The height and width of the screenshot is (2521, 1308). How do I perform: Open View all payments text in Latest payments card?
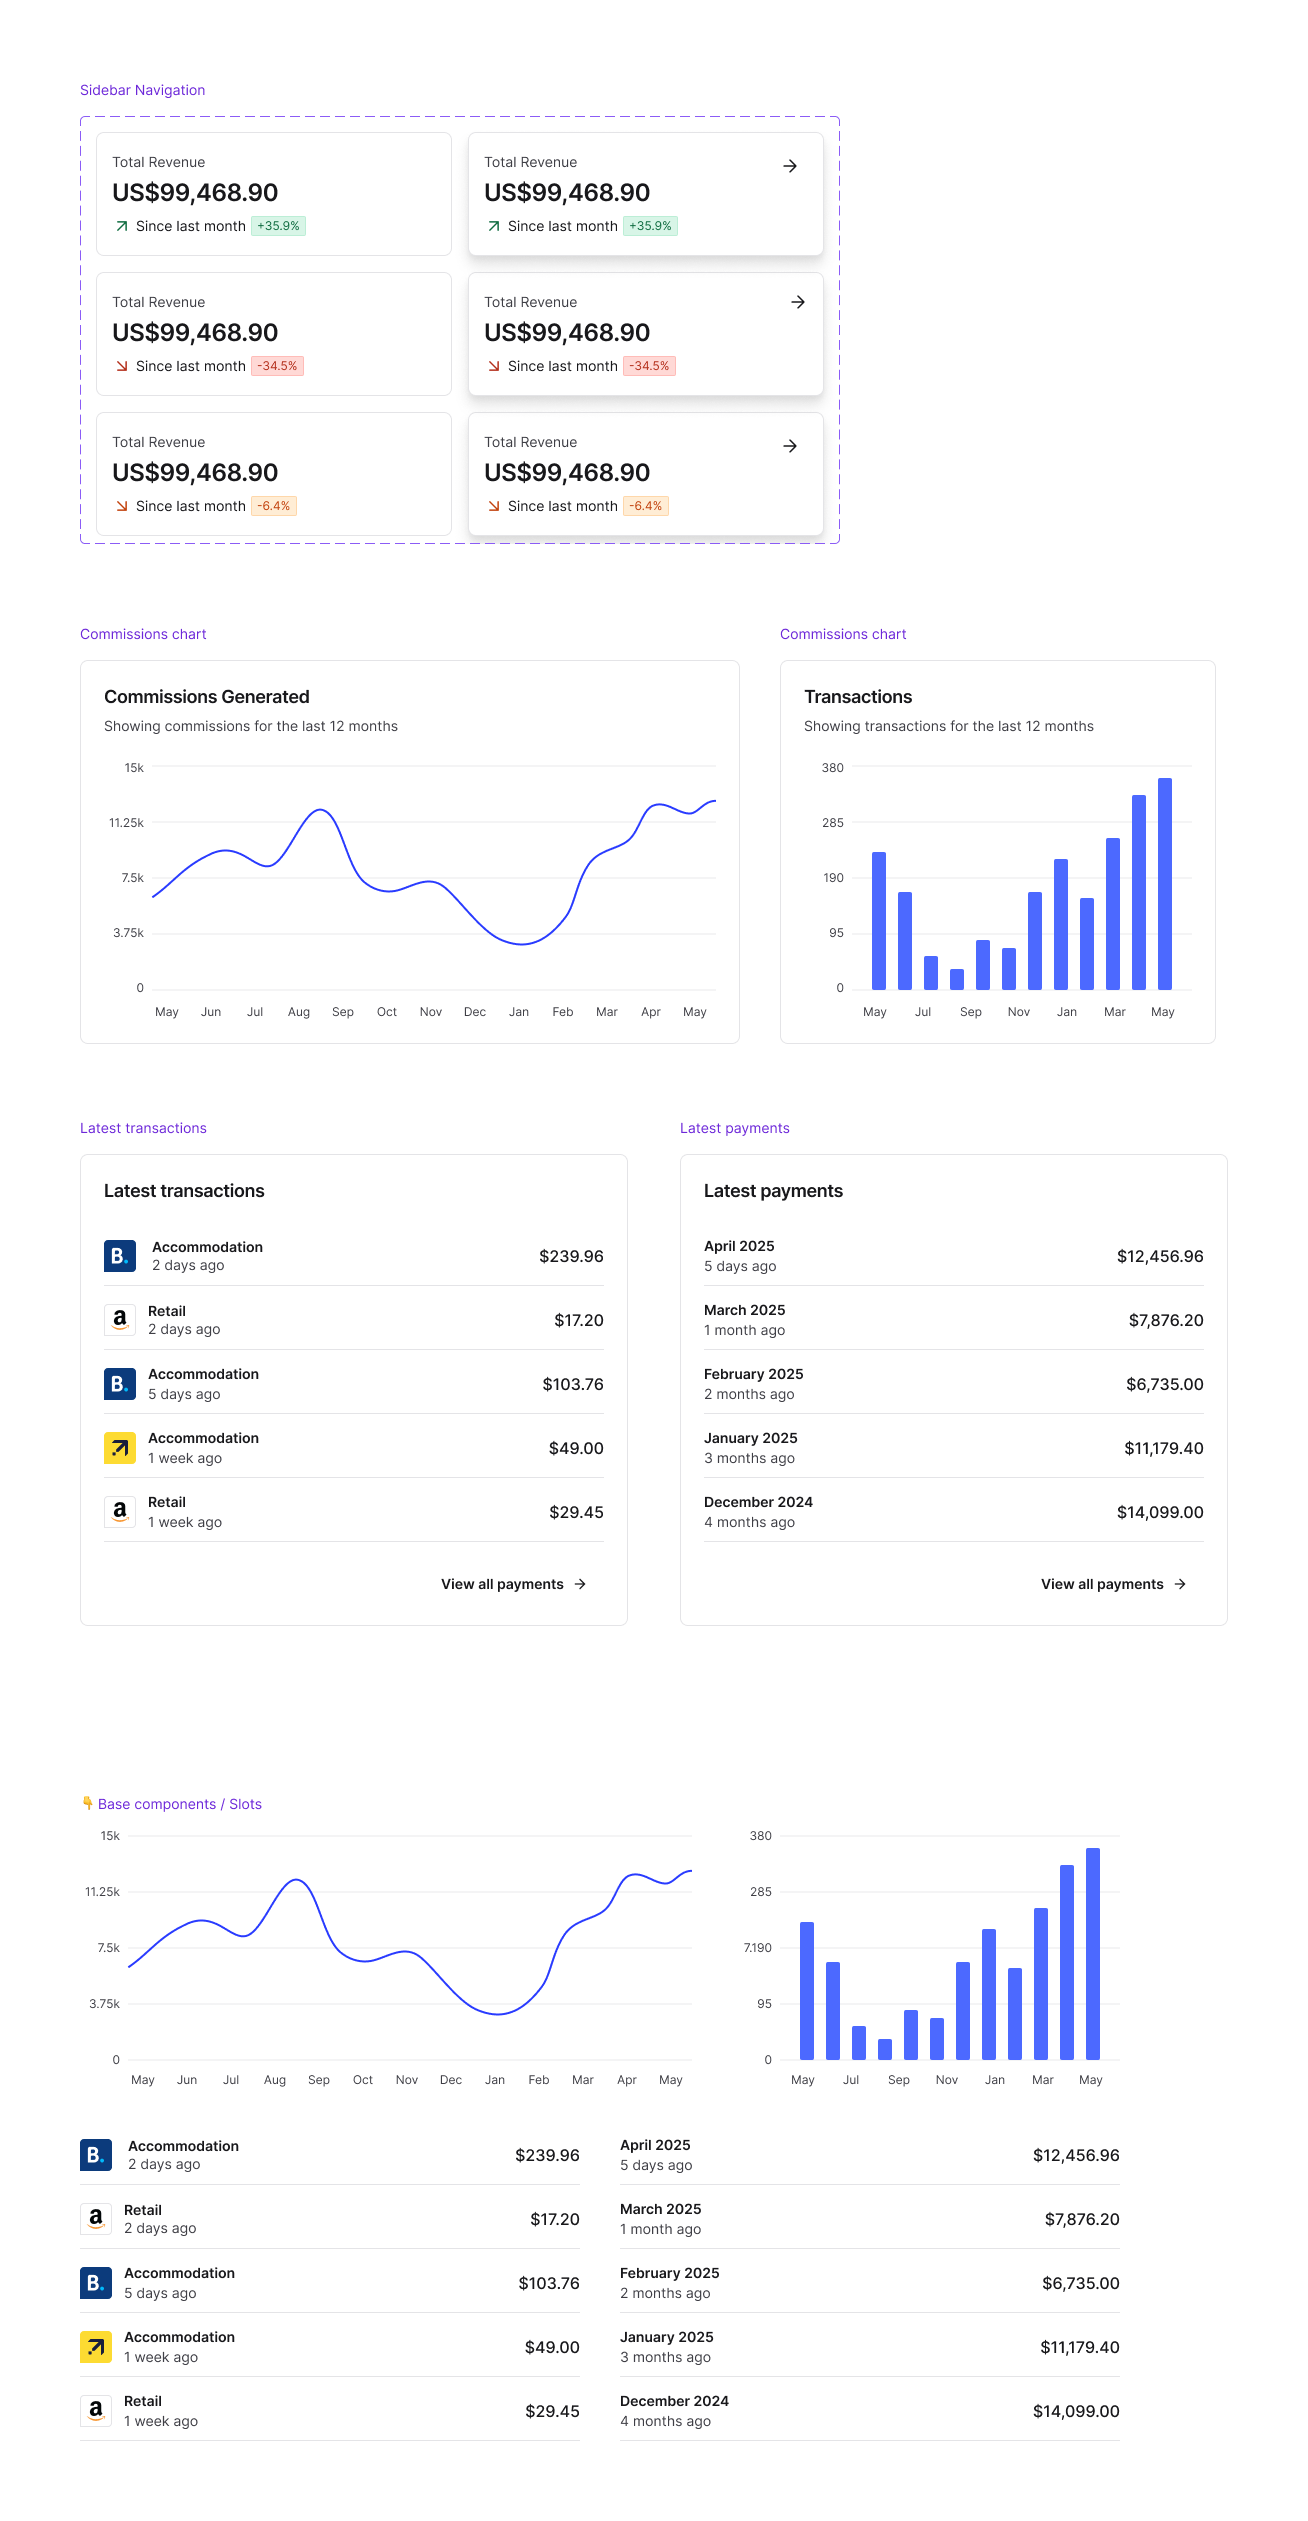[x=1102, y=1584]
